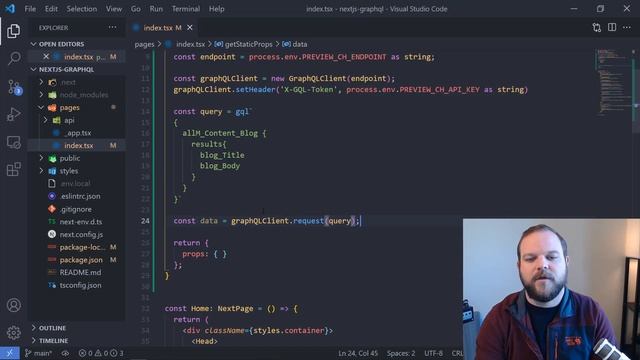The width and height of the screenshot is (640, 360).
Task: Open the View menu
Action: click(114, 9)
